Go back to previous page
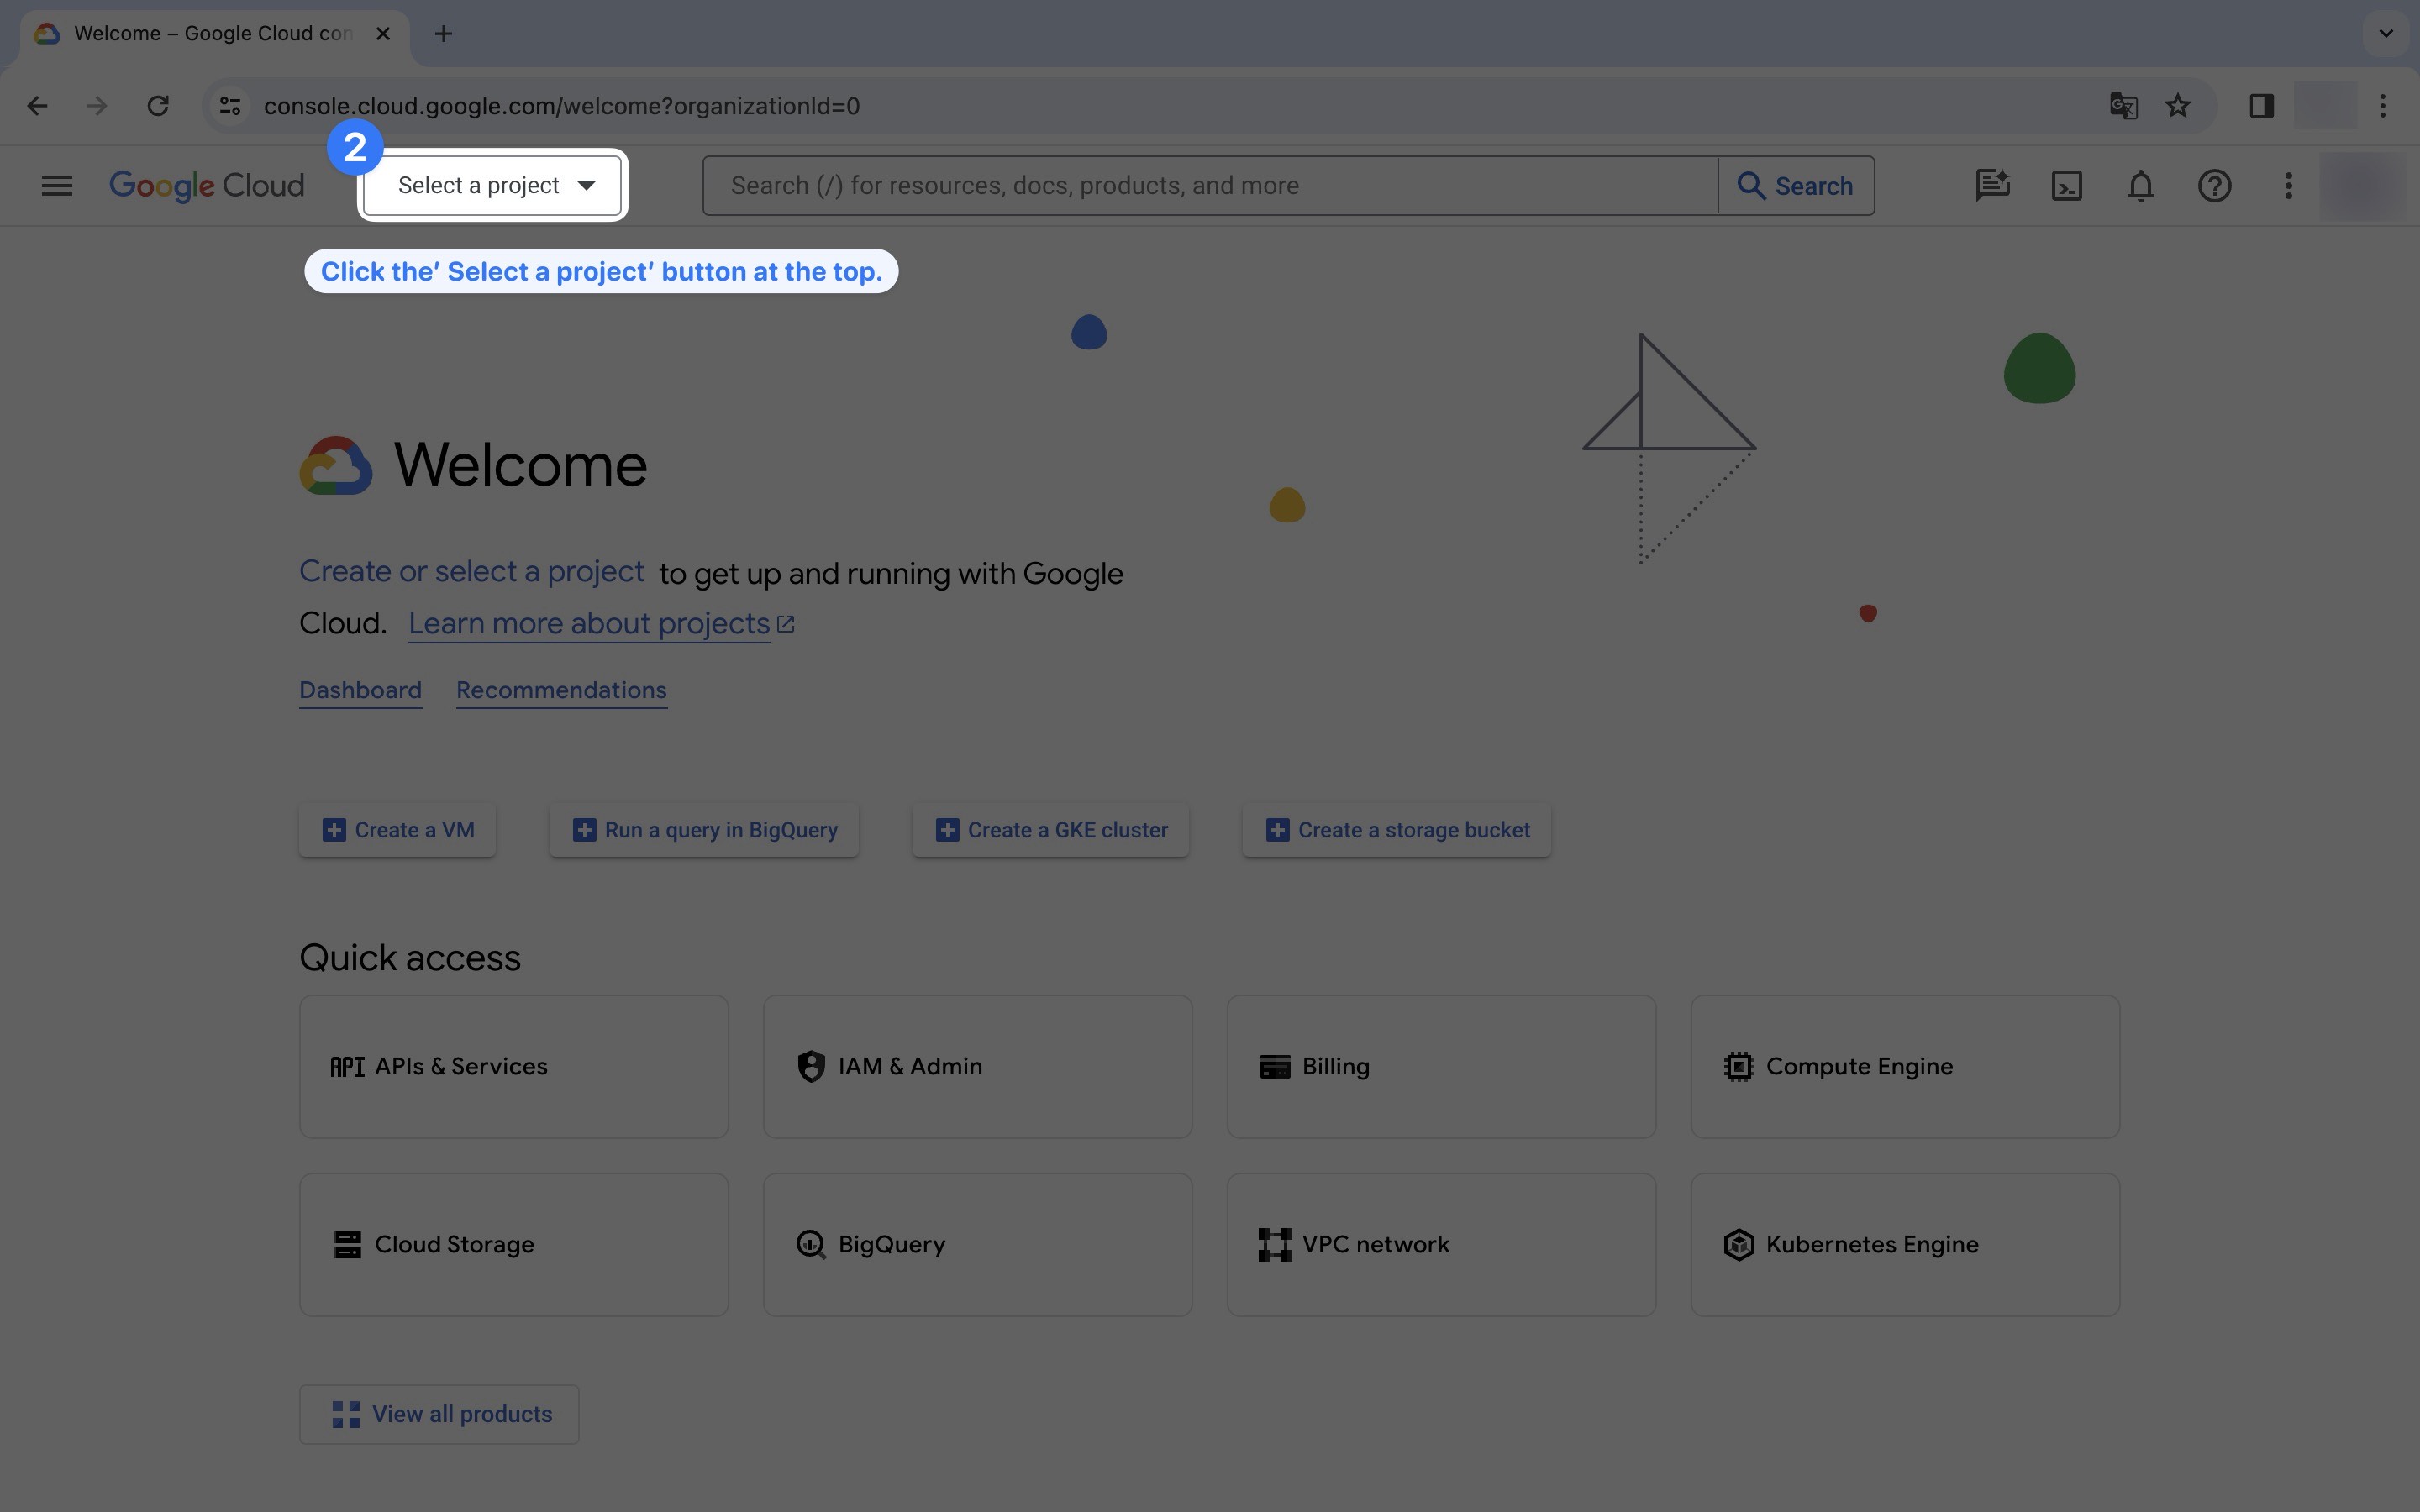 [x=37, y=106]
